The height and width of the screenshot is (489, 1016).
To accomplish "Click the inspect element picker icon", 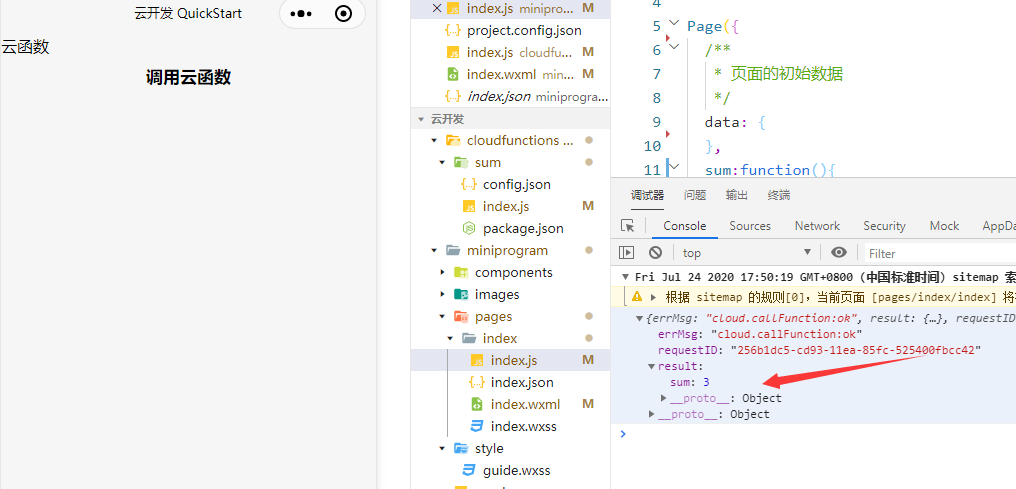I will click(627, 225).
